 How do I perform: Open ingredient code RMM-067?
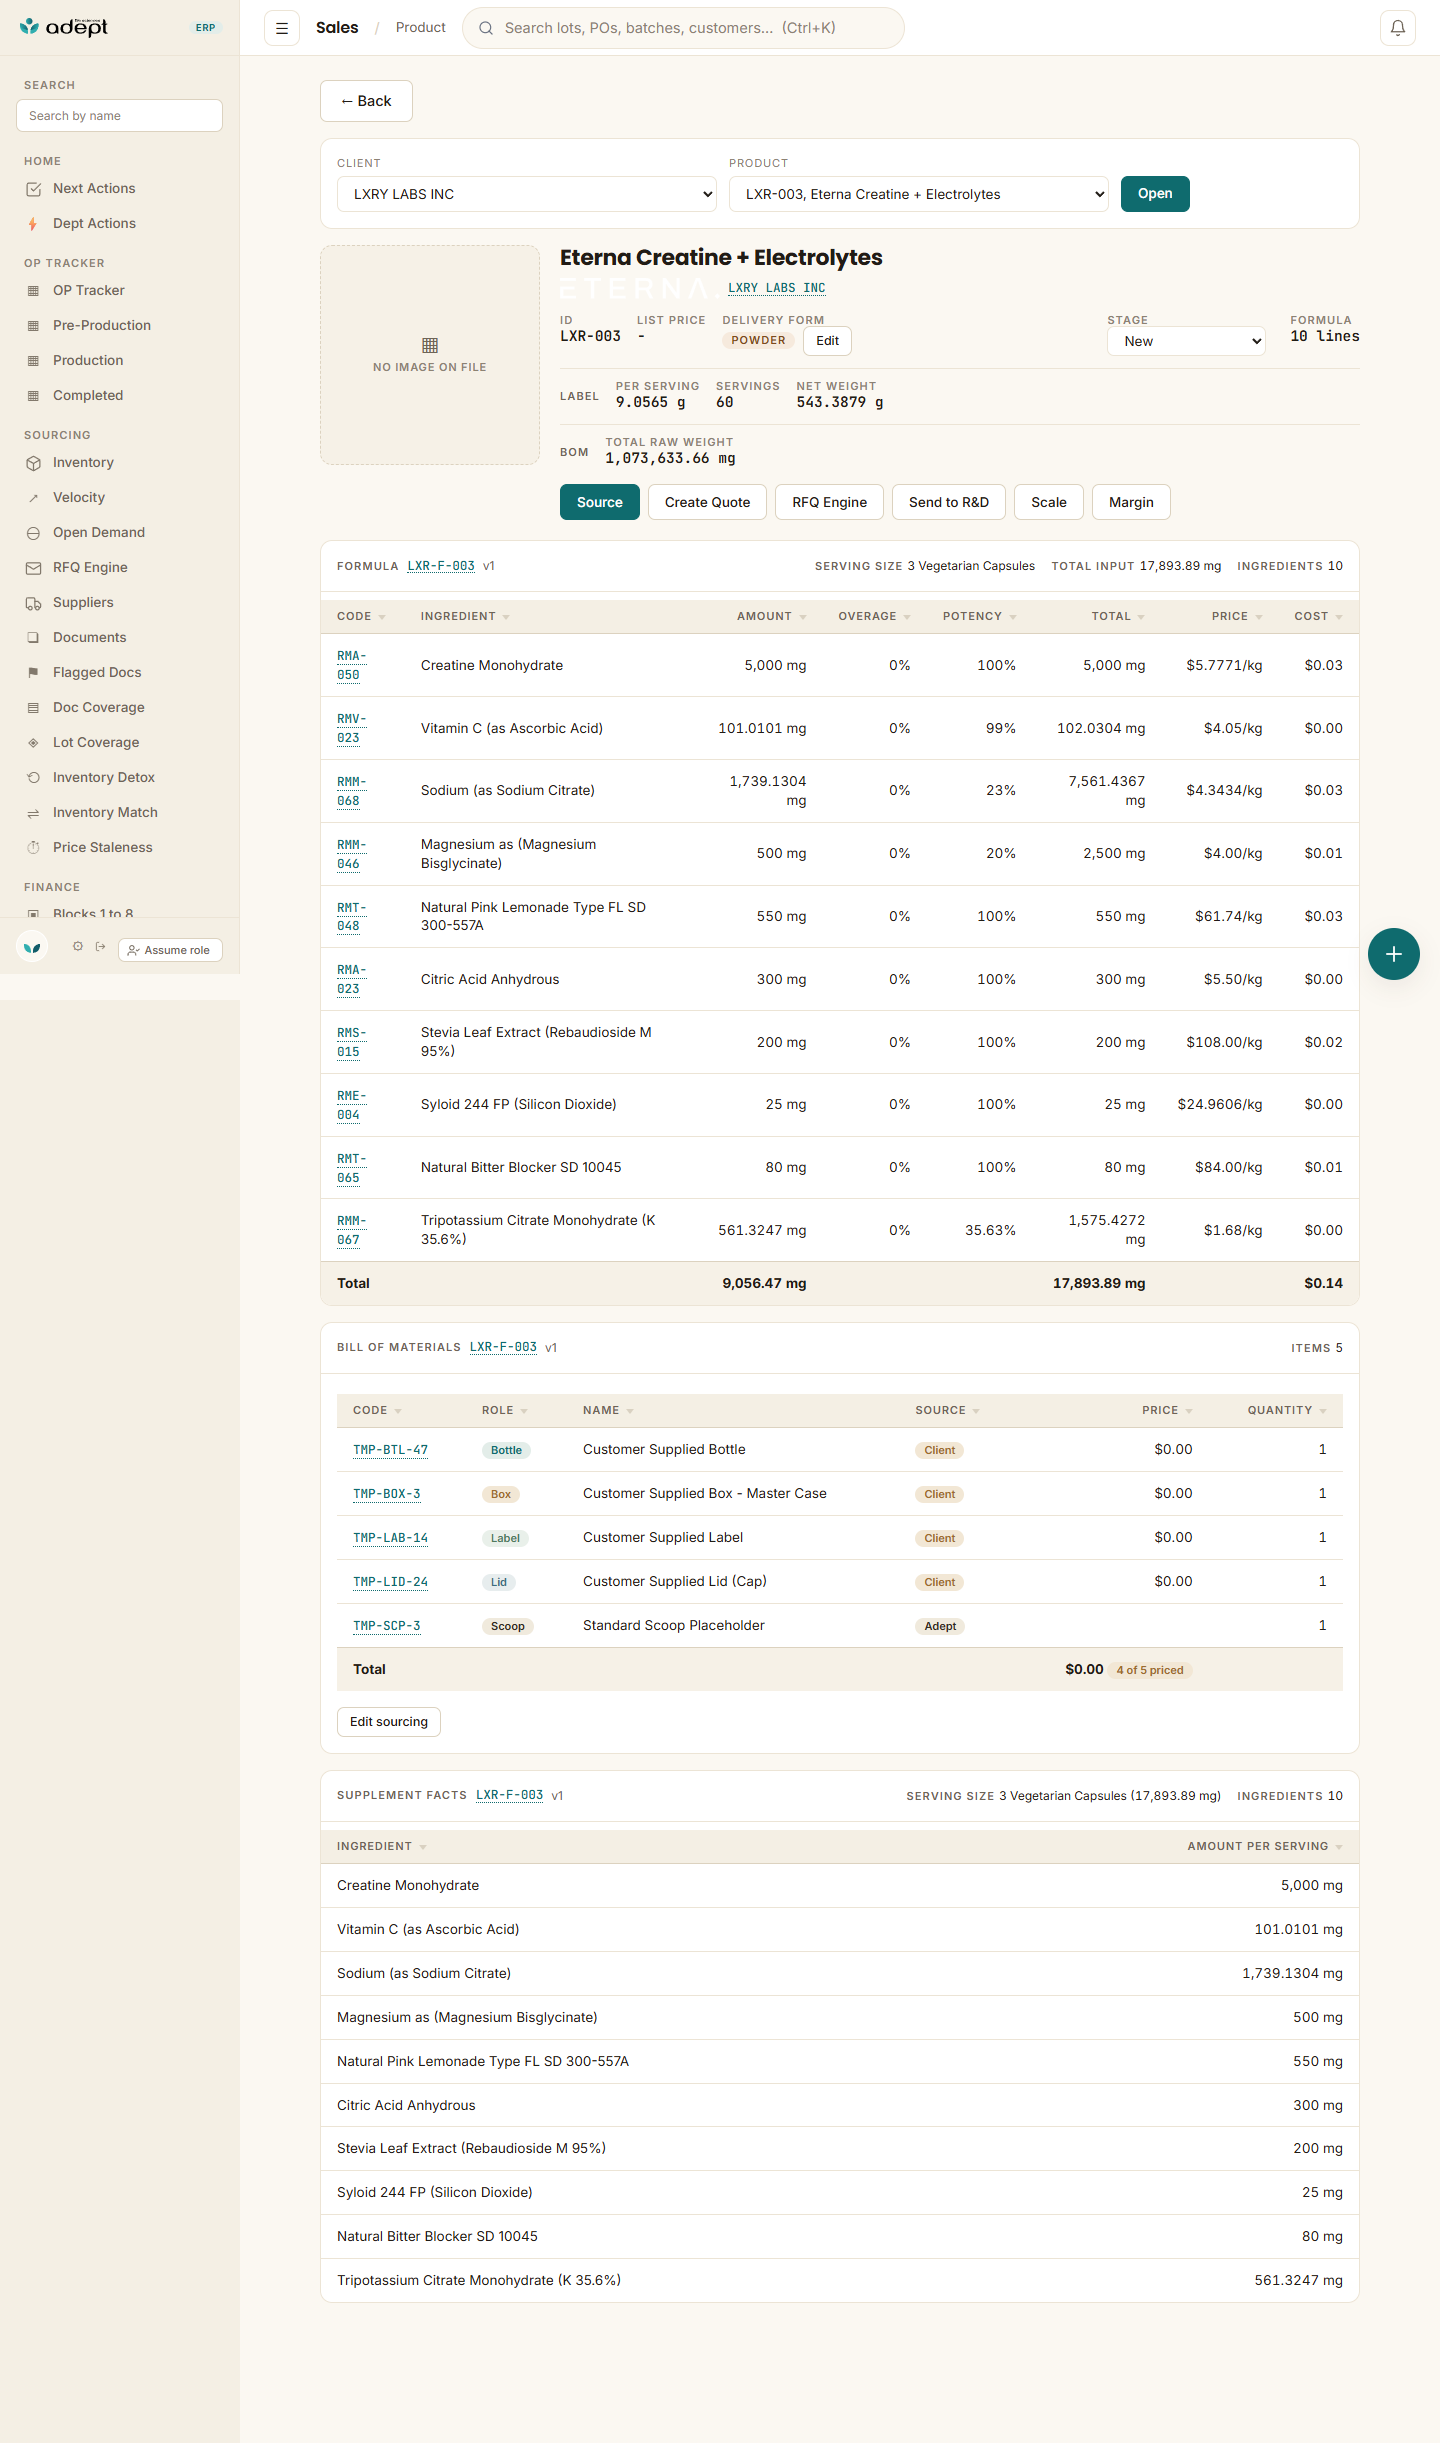pyautogui.click(x=352, y=1230)
